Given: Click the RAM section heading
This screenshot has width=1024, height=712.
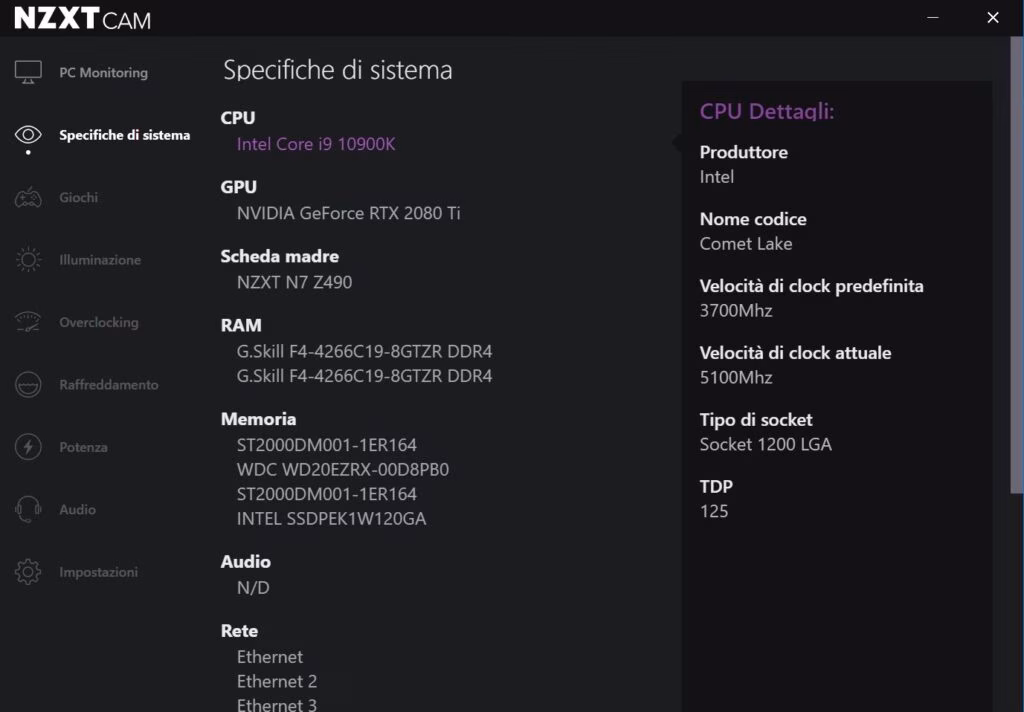Looking at the screenshot, I should coord(241,325).
